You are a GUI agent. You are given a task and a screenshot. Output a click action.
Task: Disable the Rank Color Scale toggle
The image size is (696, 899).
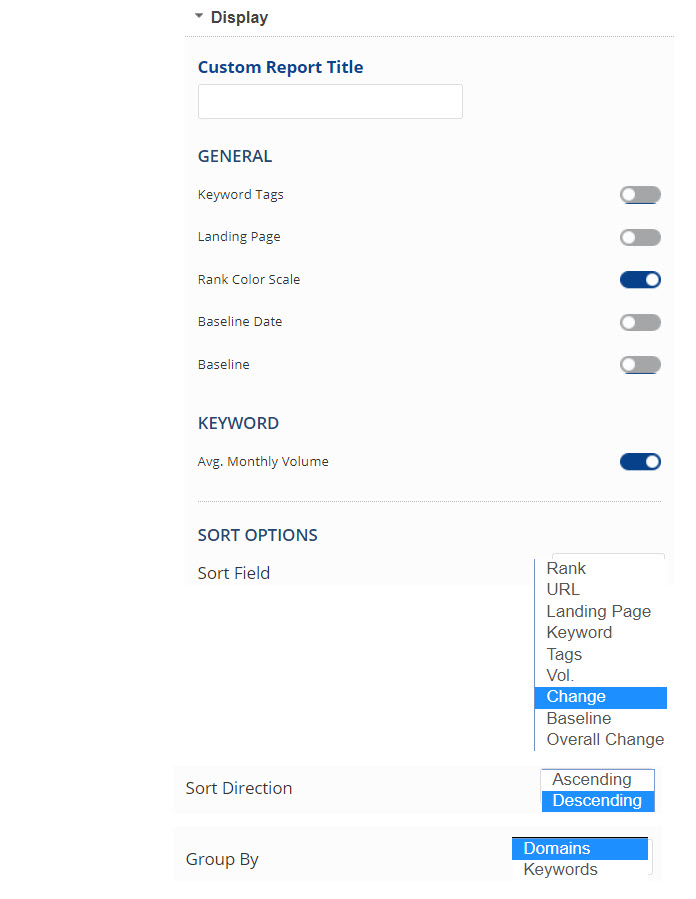click(x=640, y=280)
